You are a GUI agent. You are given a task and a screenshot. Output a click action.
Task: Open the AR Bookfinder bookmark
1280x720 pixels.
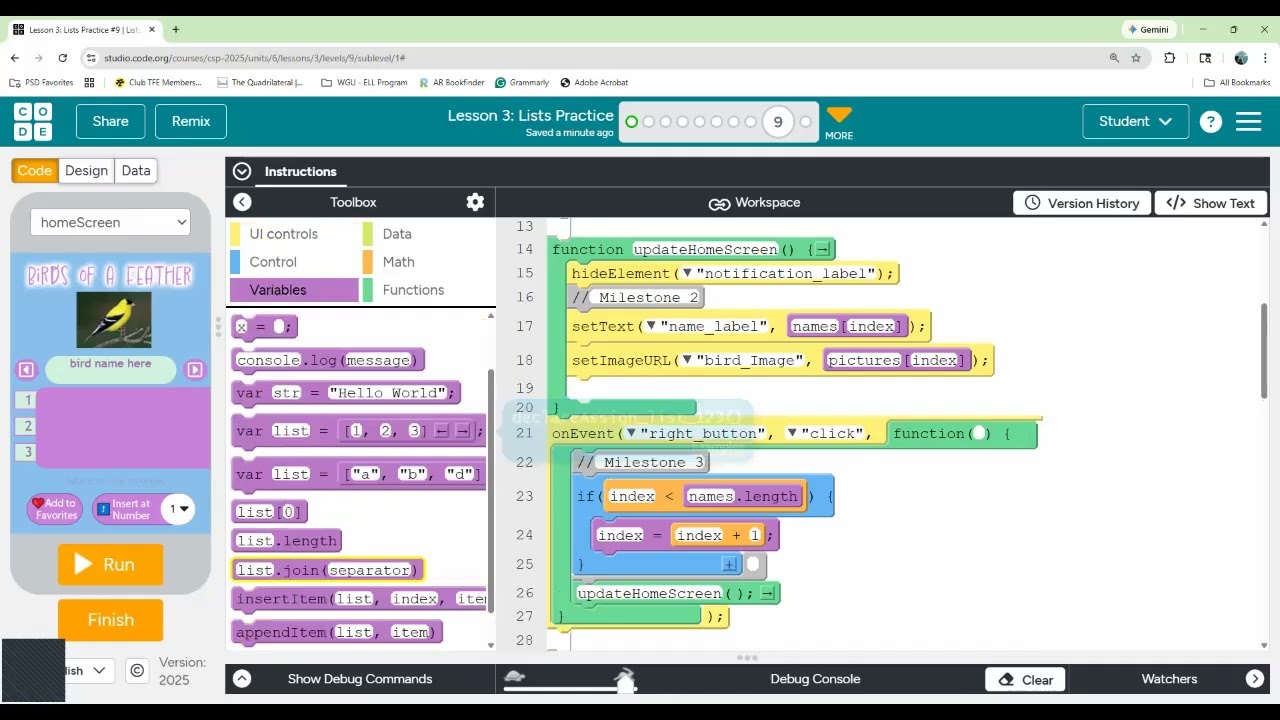[452, 83]
